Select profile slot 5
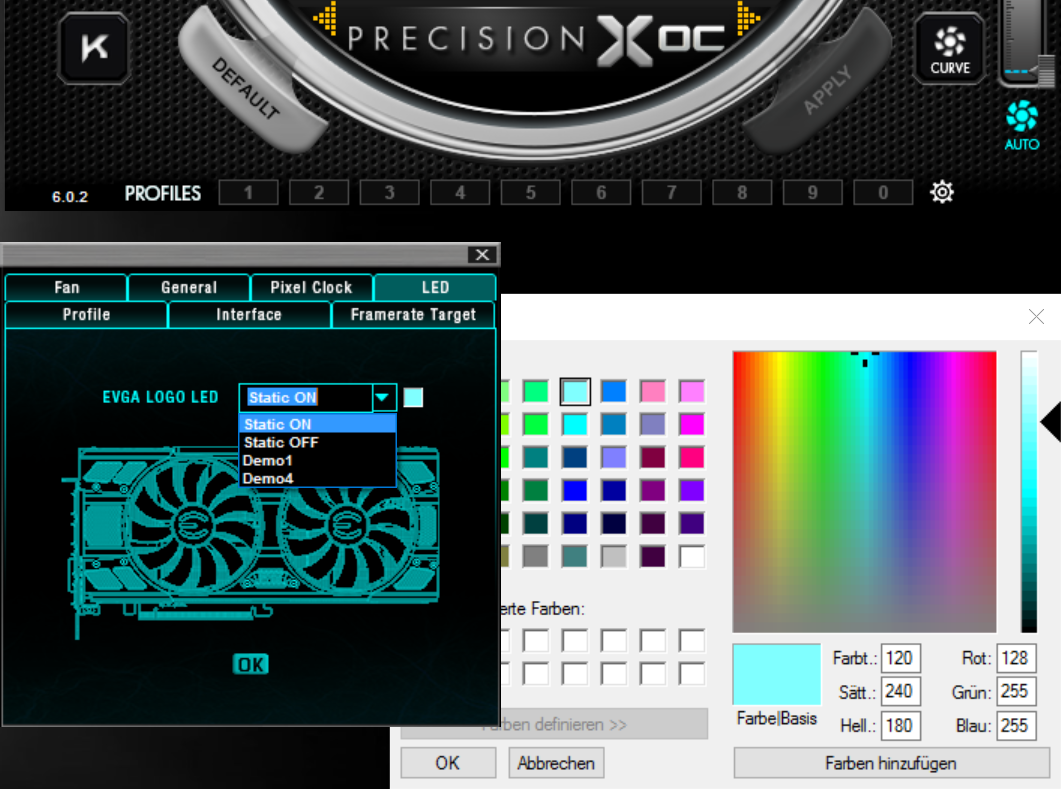The image size is (1061, 789). click(530, 192)
